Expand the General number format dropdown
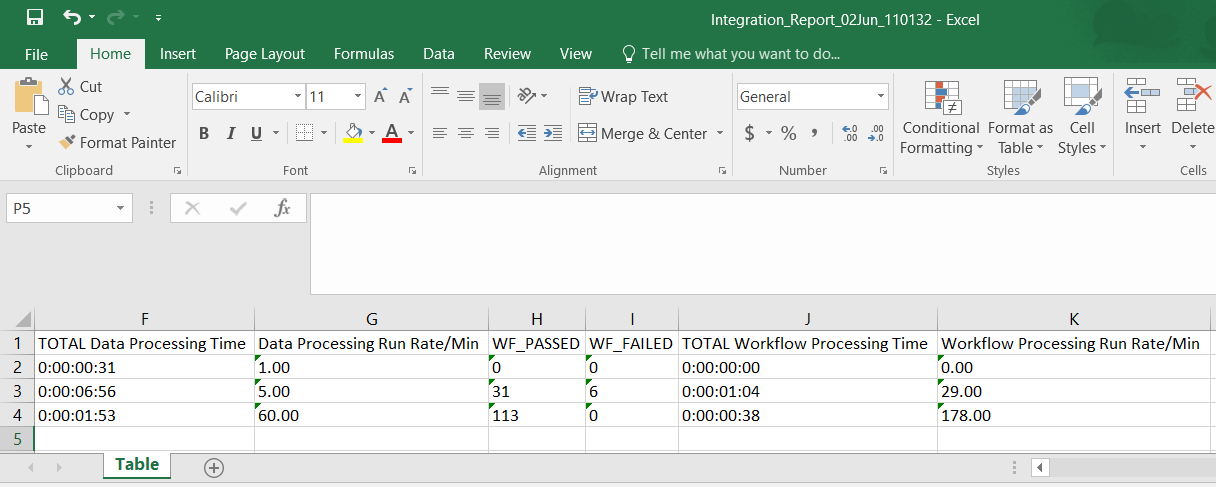The image size is (1216, 487). [x=880, y=97]
